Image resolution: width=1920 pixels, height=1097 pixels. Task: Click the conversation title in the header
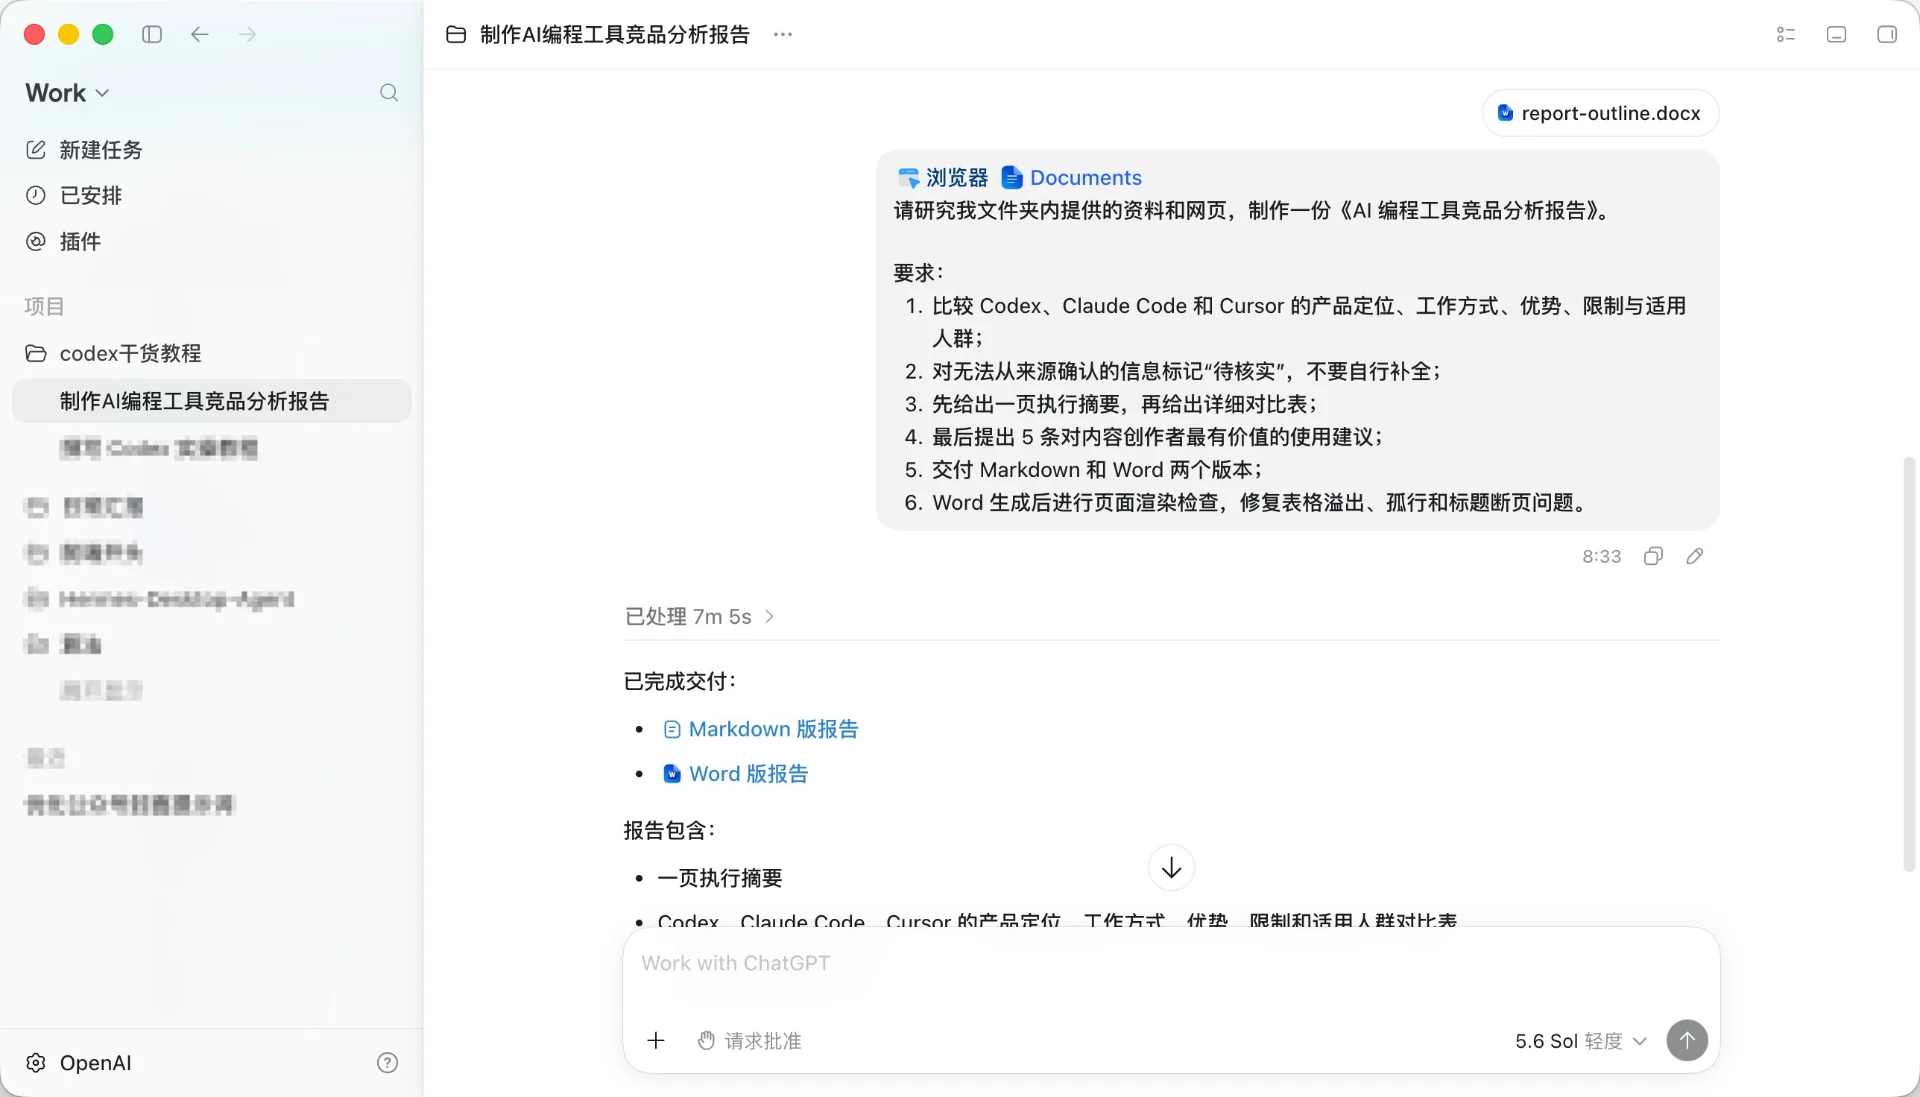pos(614,35)
